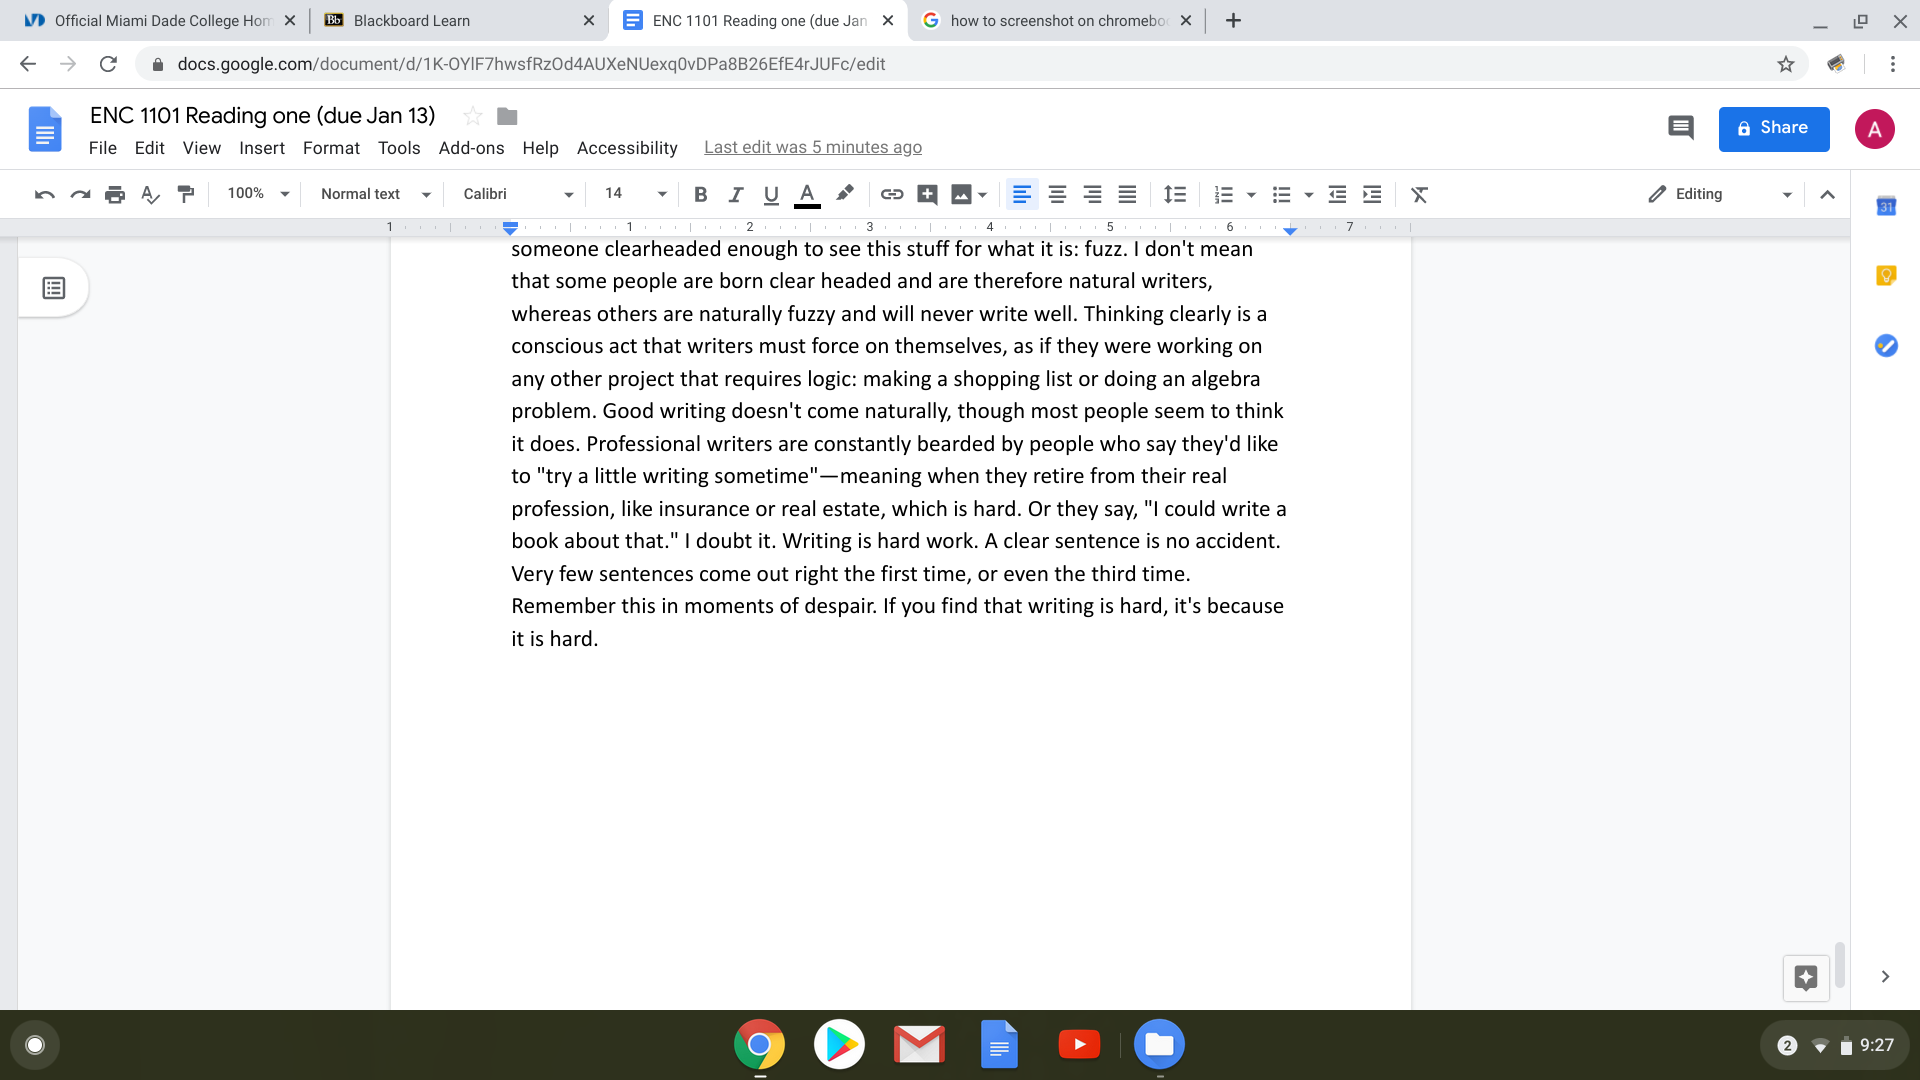Move document with the folder icon

pyautogui.click(x=507, y=116)
